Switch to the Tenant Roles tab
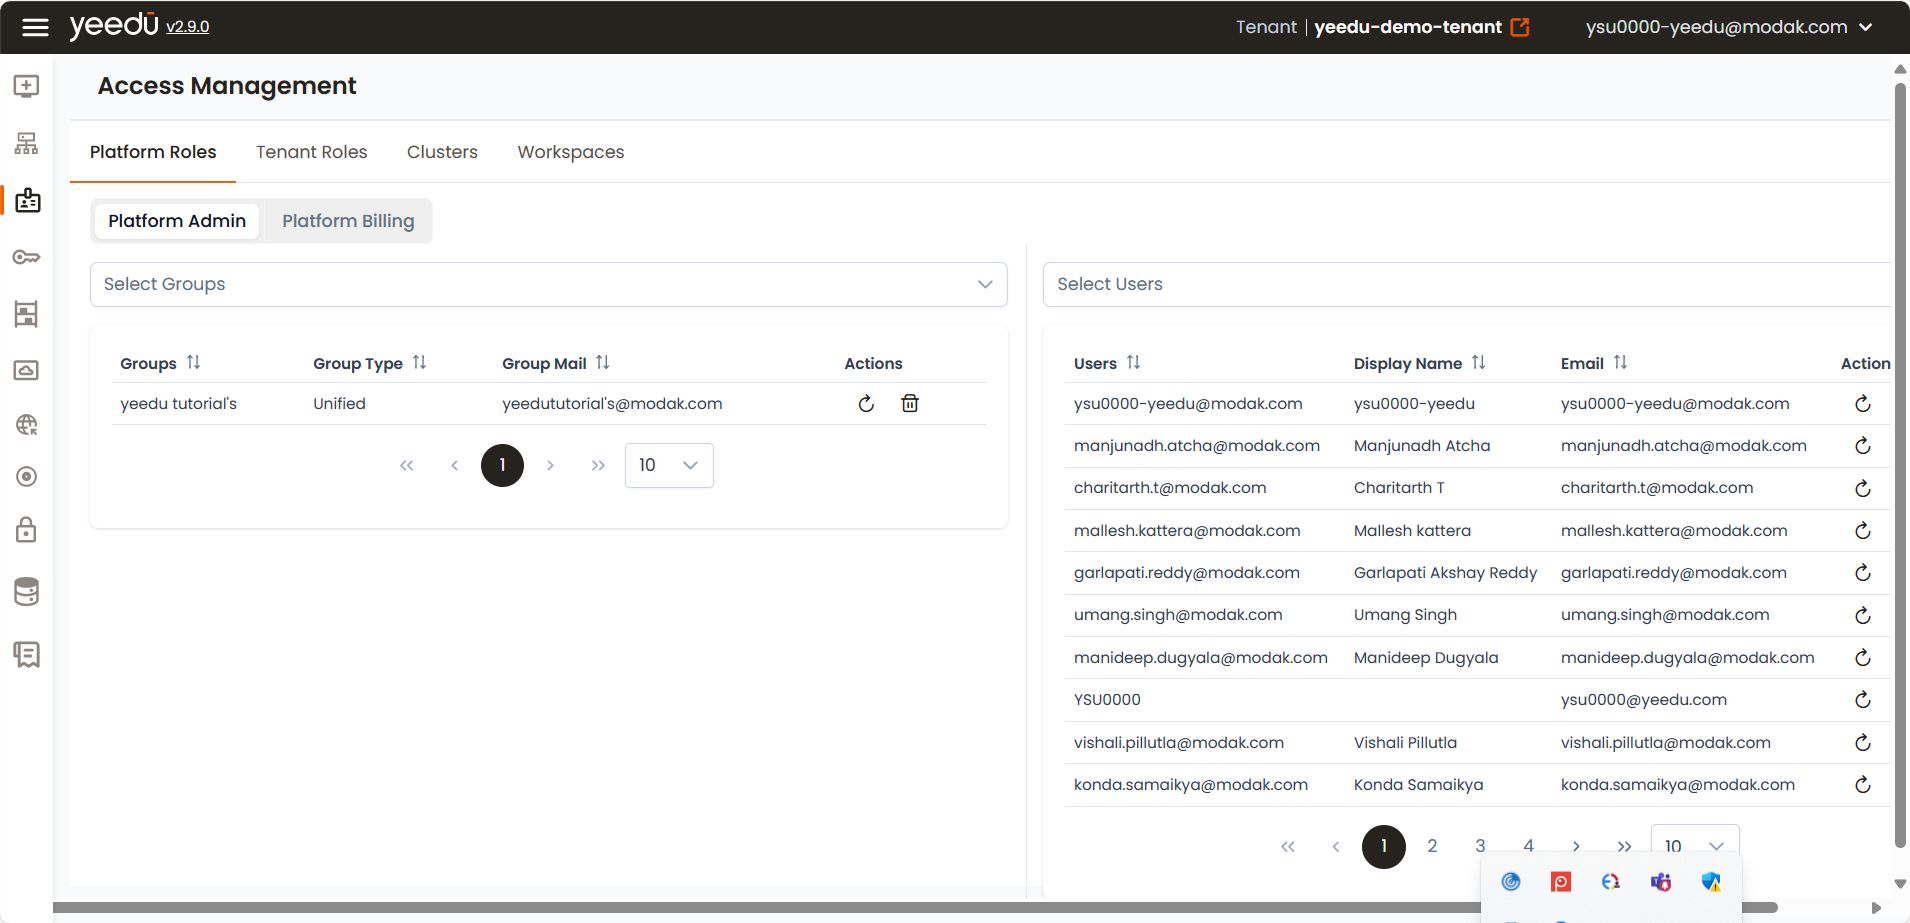 point(312,152)
